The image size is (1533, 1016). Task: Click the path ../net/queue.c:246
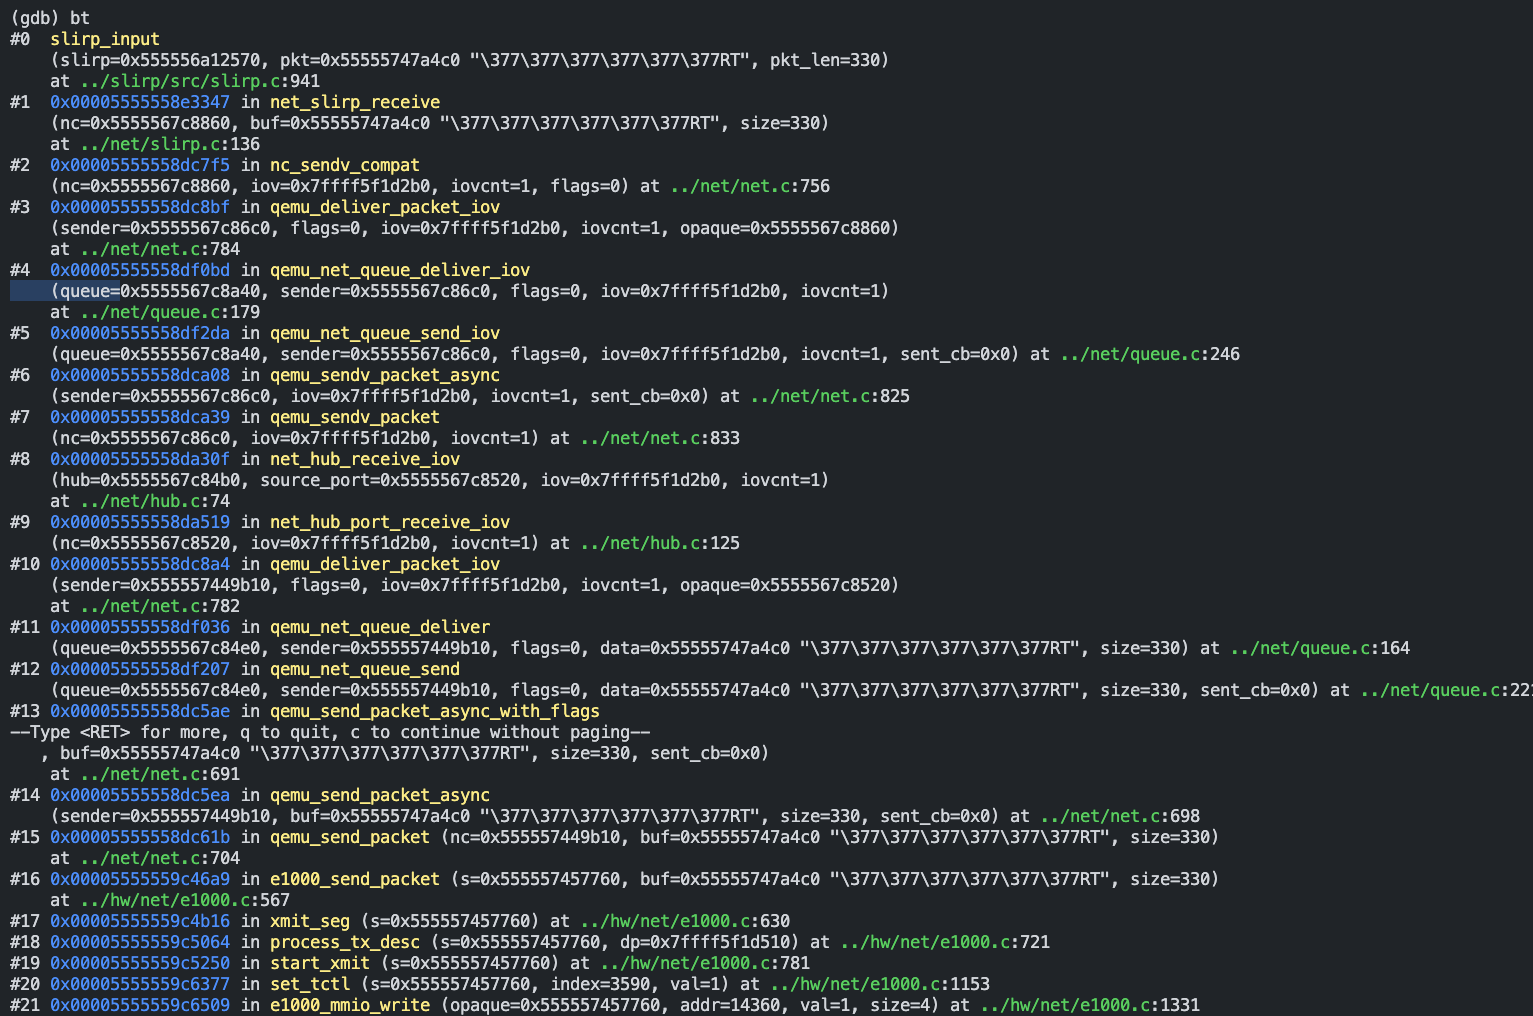tap(1150, 354)
